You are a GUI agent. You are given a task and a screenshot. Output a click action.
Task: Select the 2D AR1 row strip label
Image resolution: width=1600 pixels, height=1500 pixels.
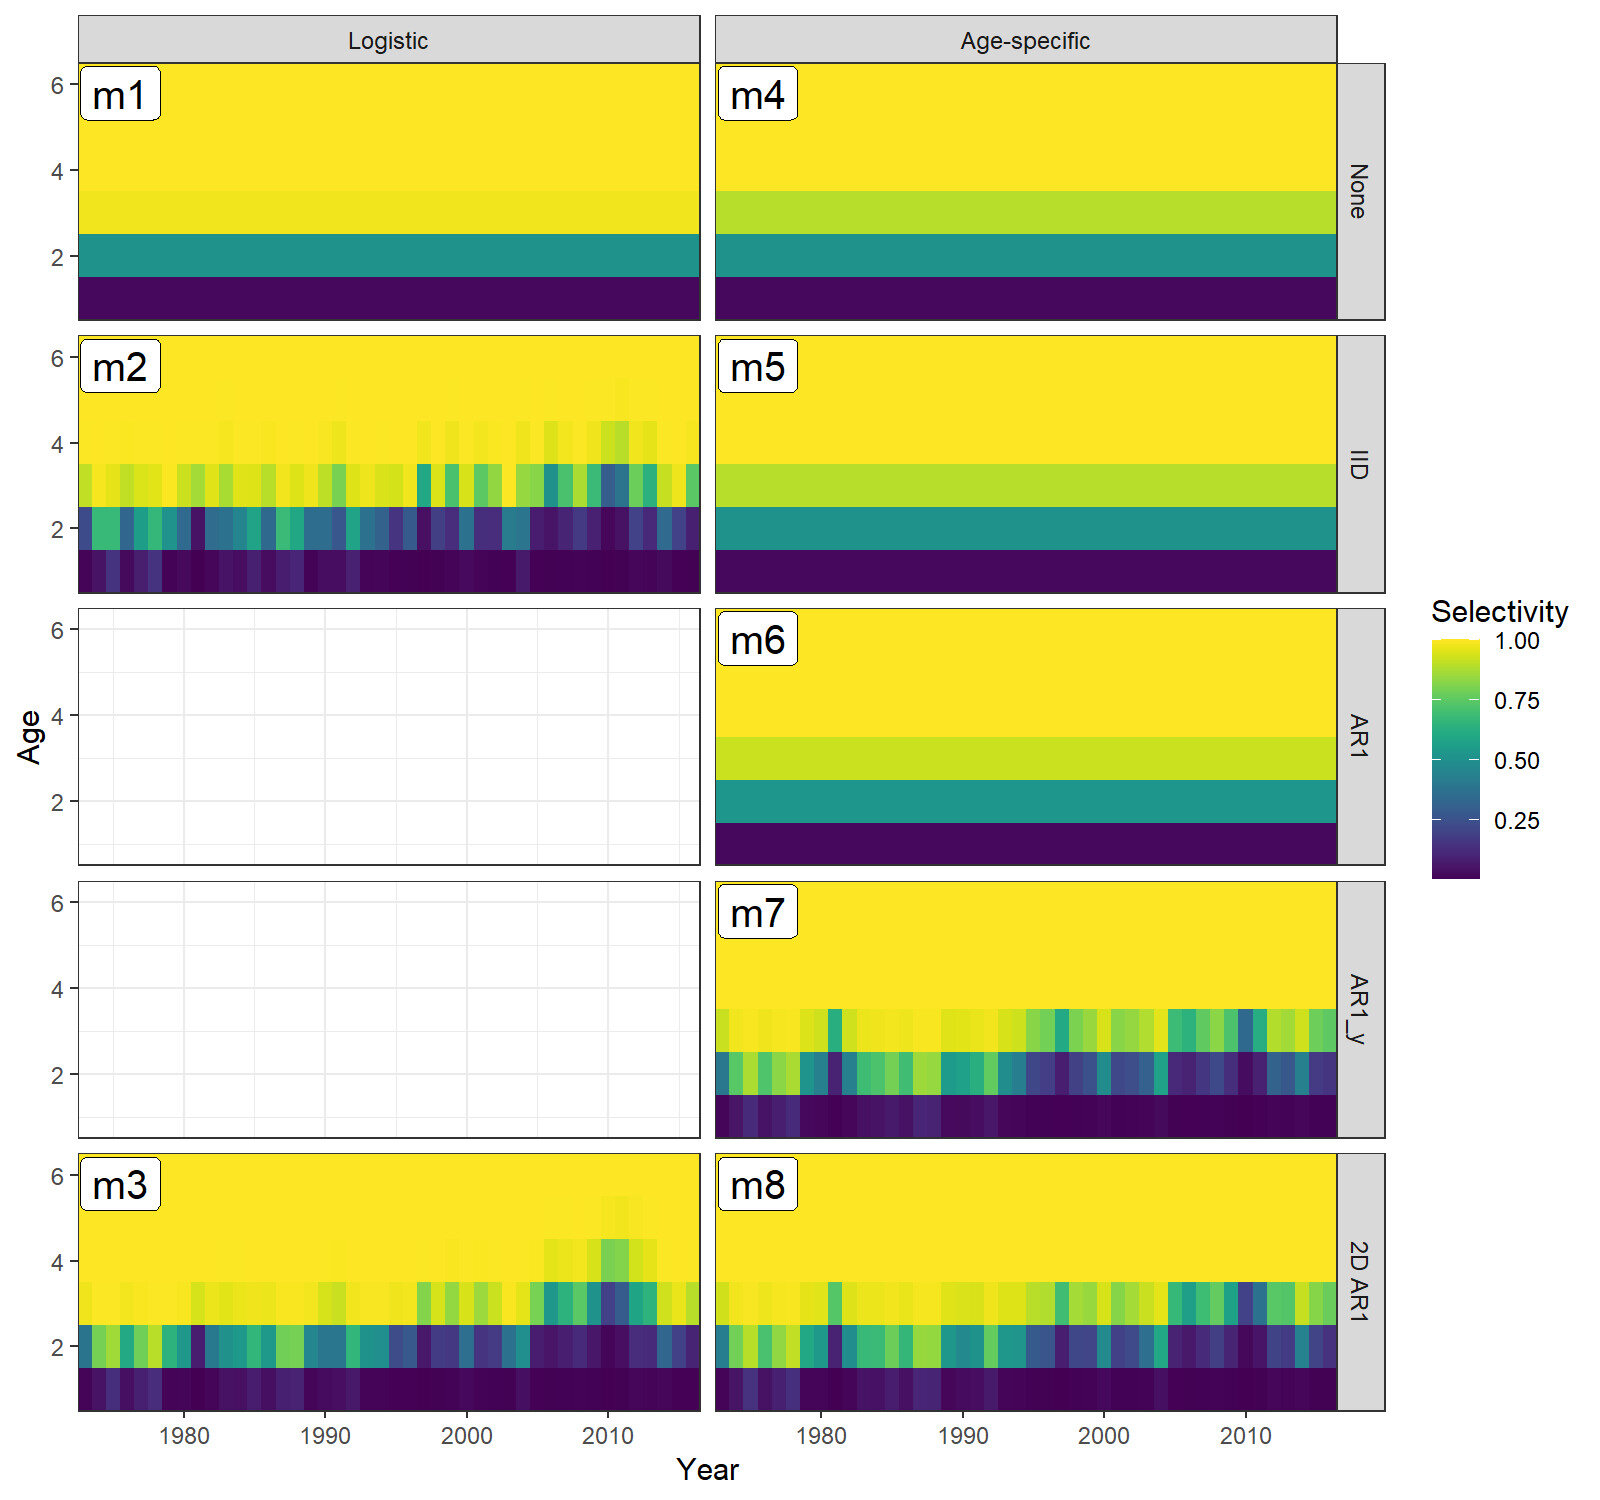pos(1359,1282)
